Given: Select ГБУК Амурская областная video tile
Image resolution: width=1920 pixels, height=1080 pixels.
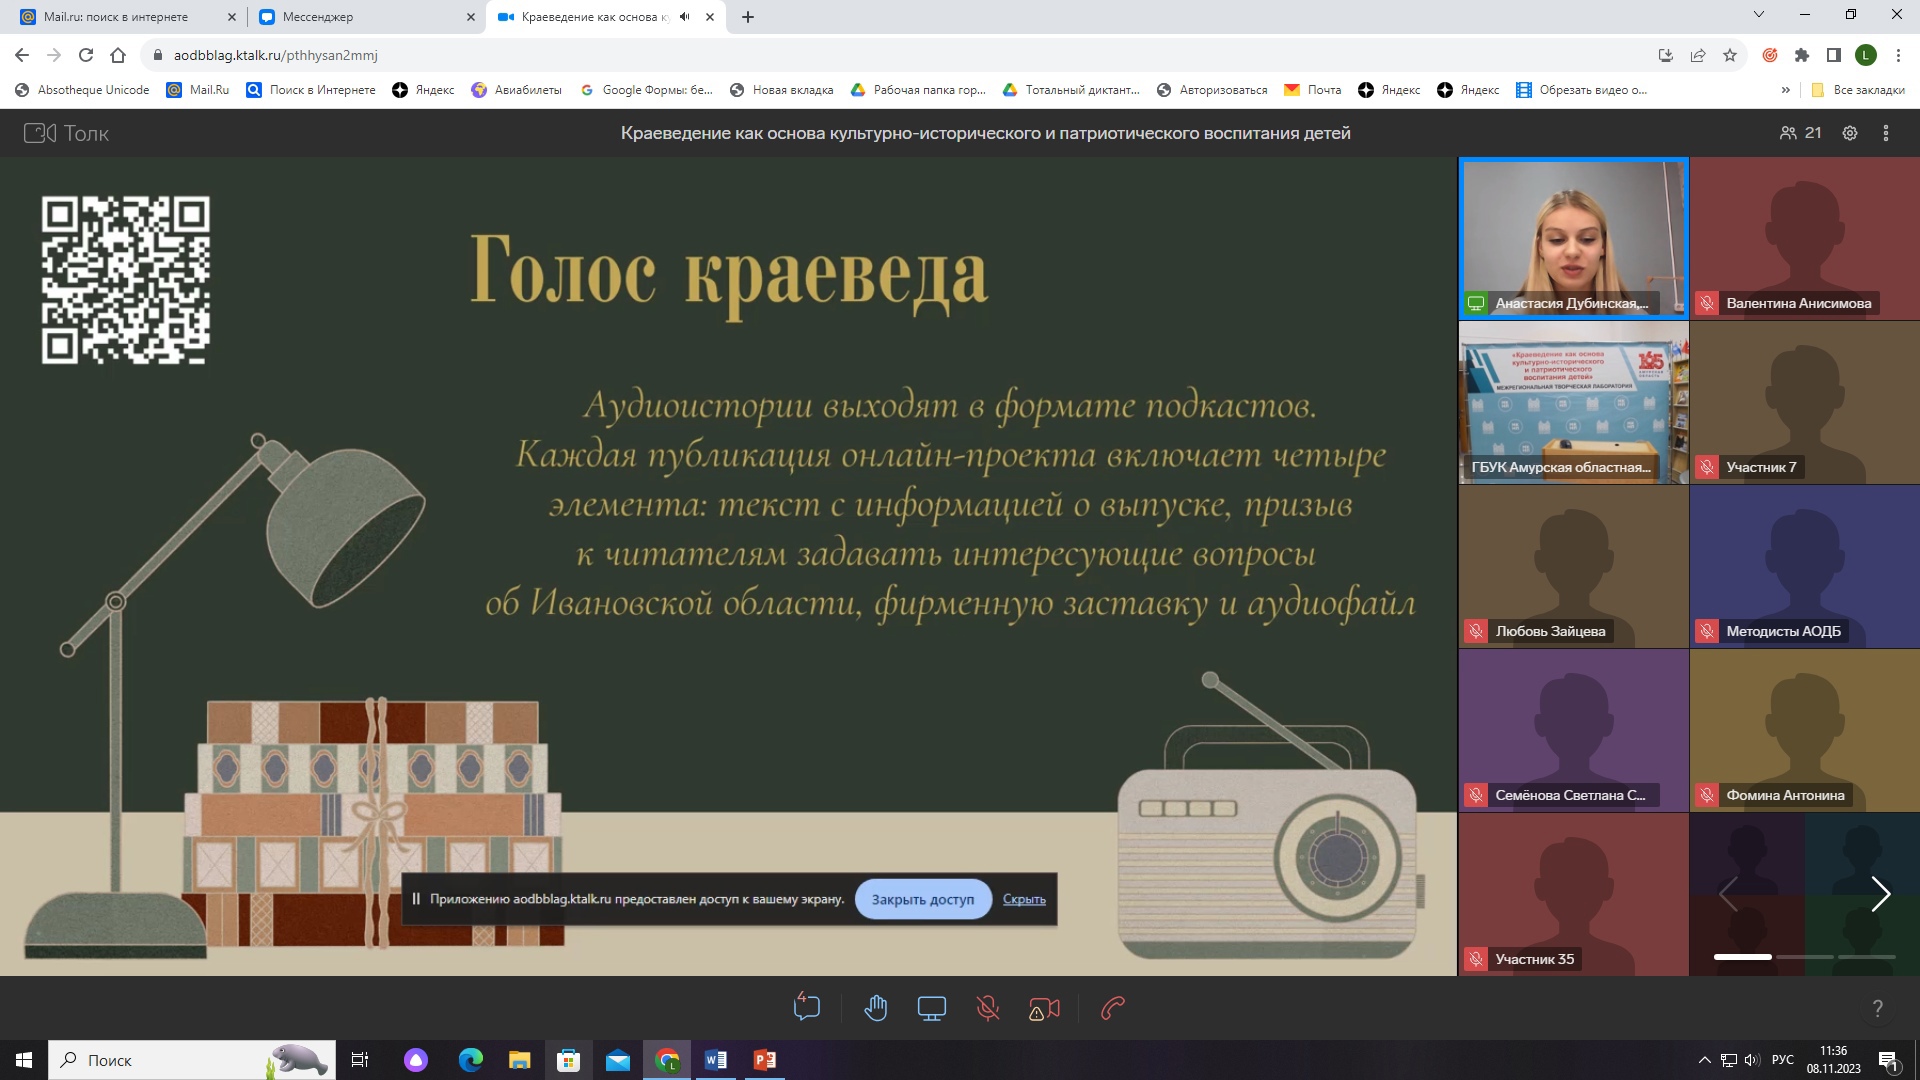Looking at the screenshot, I should tap(1574, 402).
